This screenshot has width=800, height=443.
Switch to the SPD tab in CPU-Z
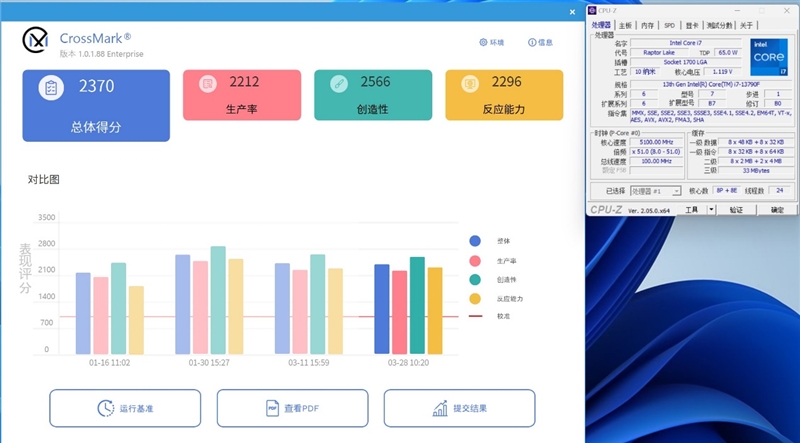669,26
